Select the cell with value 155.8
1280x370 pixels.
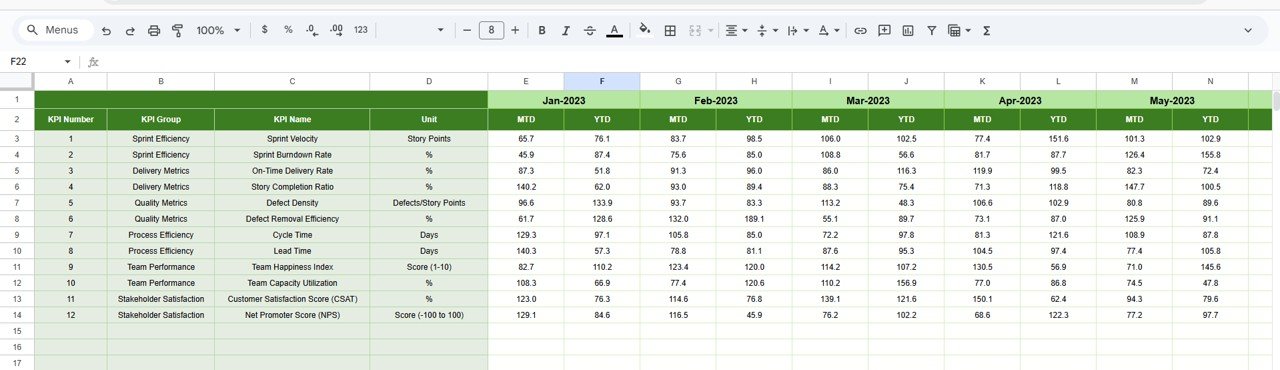(1210, 154)
